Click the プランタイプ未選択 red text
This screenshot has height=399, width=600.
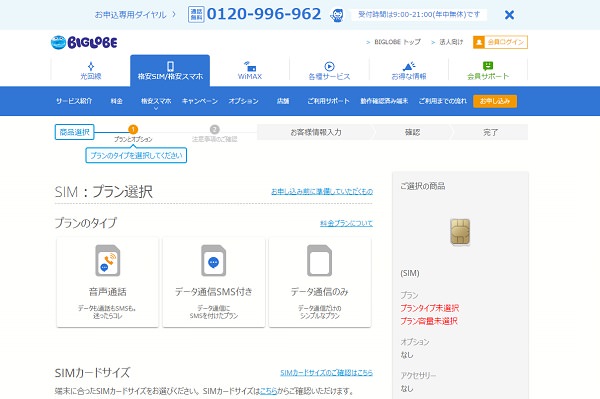(x=429, y=308)
